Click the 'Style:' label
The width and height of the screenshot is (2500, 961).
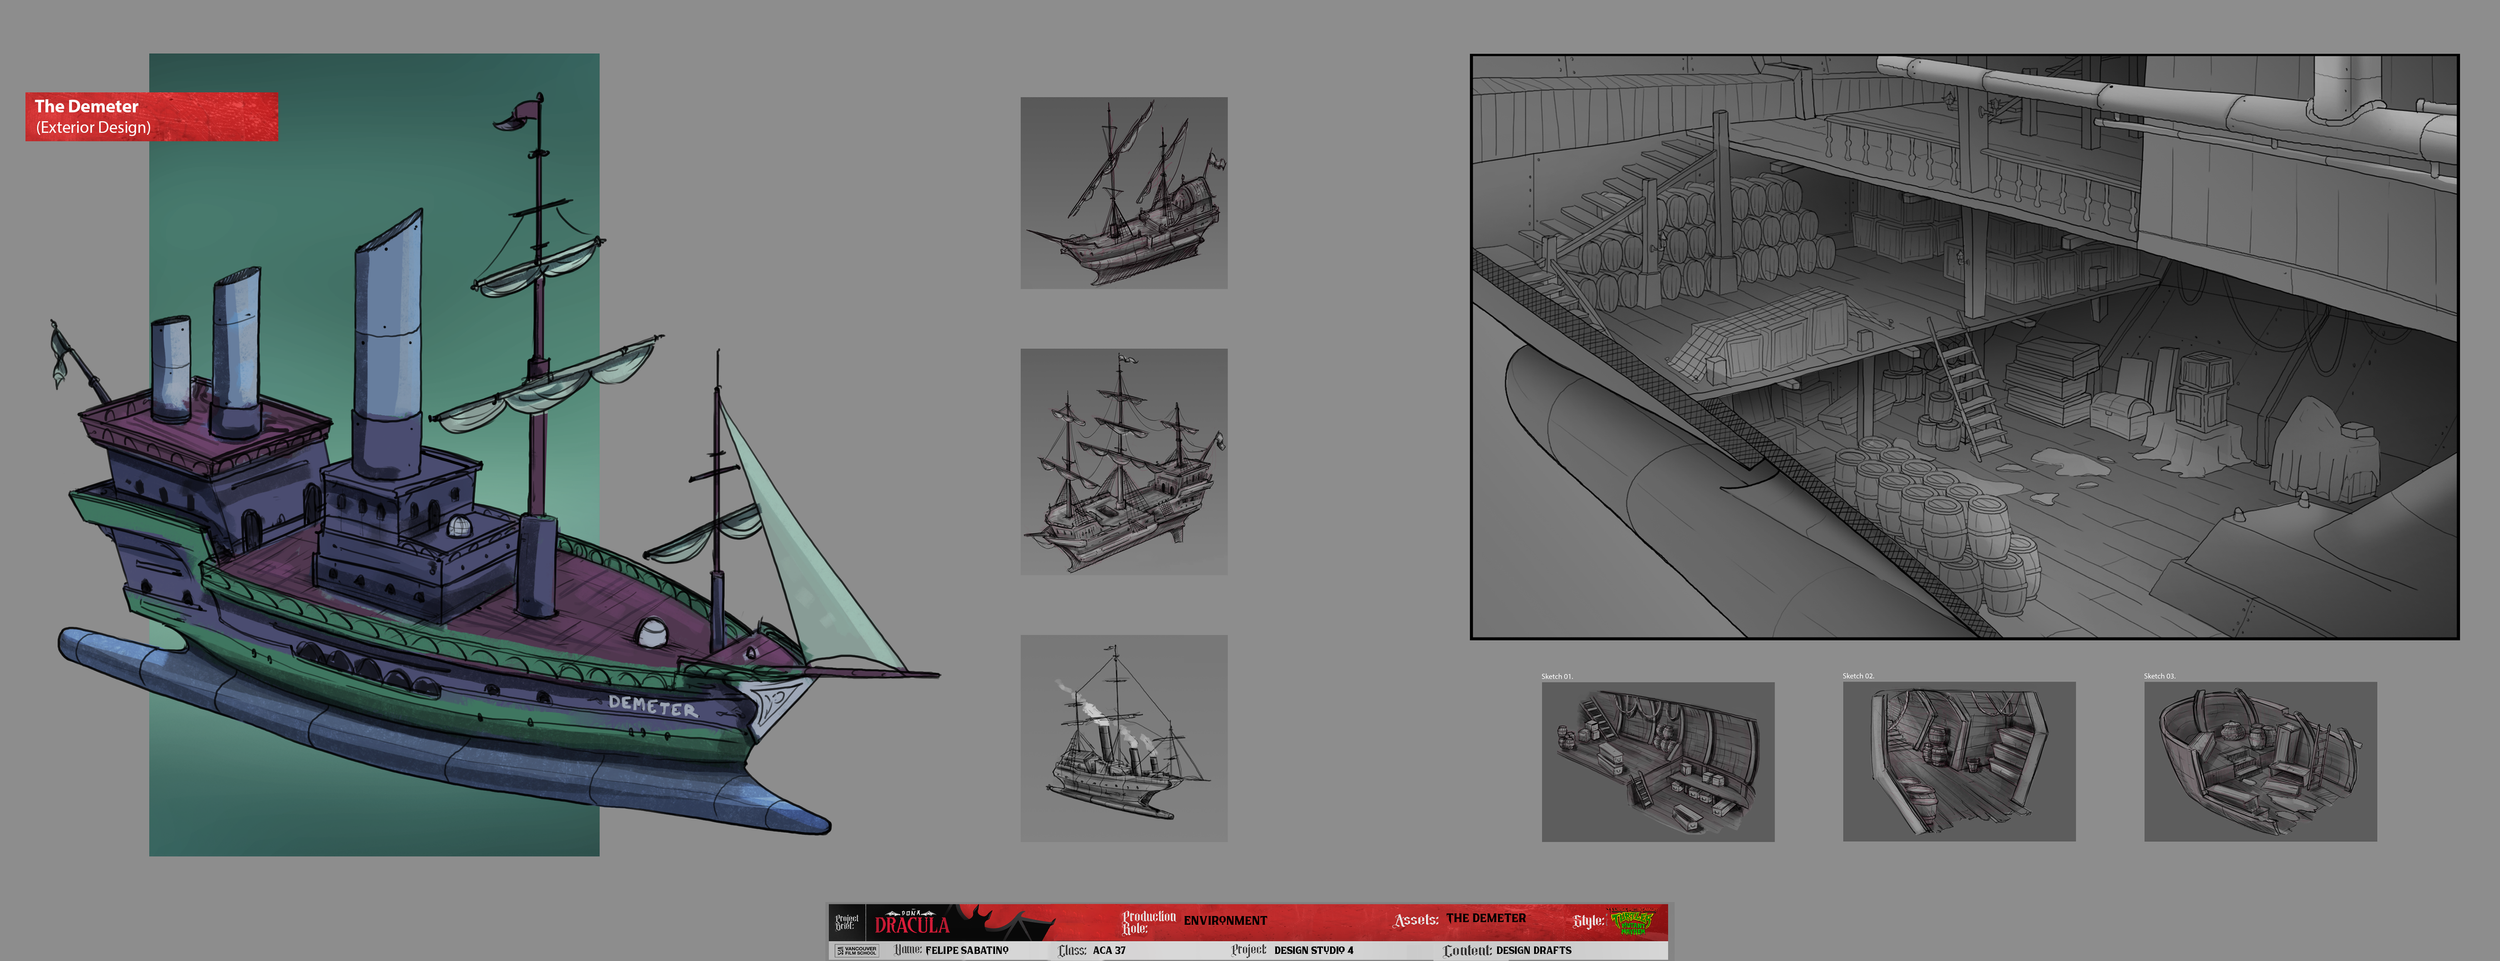1589,921
